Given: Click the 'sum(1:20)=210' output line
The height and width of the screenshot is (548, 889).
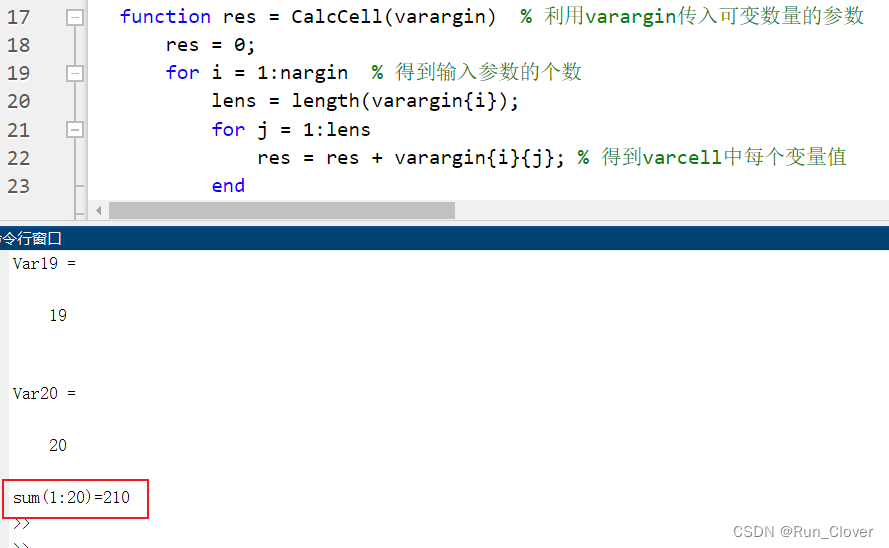Looking at the screenshot, I should (71, 498).
